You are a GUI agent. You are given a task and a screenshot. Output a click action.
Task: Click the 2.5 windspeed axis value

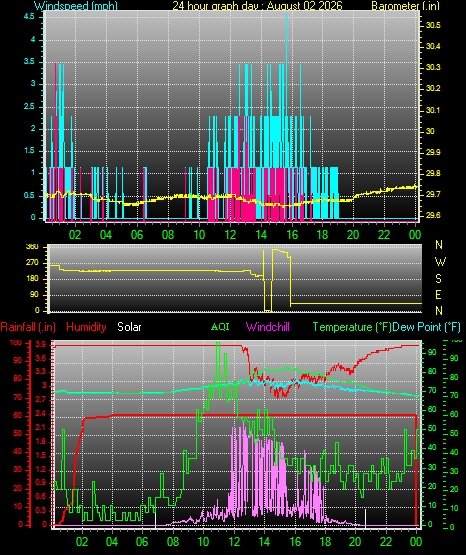pyautogui.click(x=30, y=106)
